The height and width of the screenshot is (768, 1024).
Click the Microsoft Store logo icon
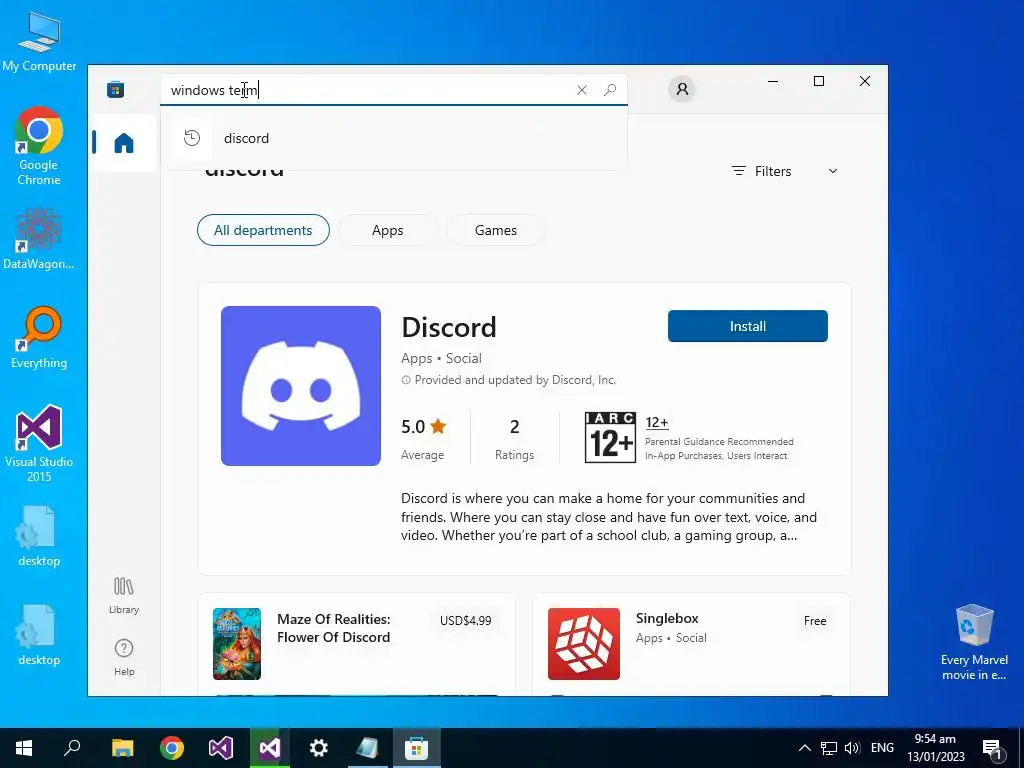(116, 89)
